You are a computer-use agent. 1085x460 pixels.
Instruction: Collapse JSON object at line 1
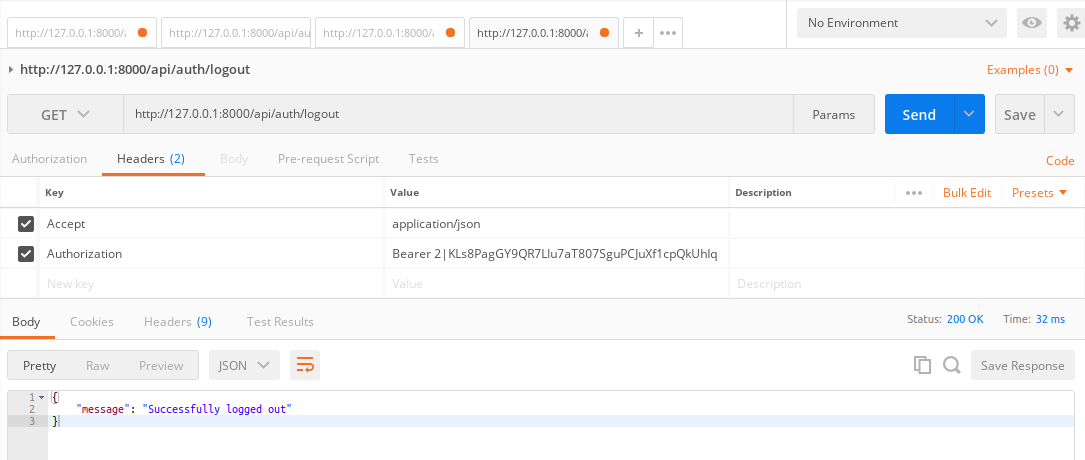click(41, 397)
